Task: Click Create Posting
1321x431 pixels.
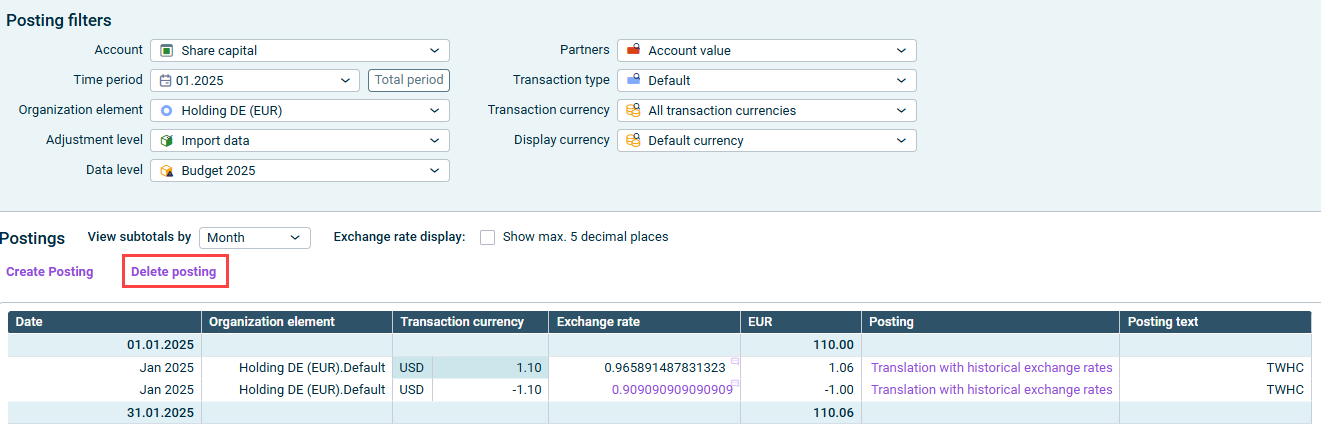Action: pyautogui.click(x=50, y=272)
